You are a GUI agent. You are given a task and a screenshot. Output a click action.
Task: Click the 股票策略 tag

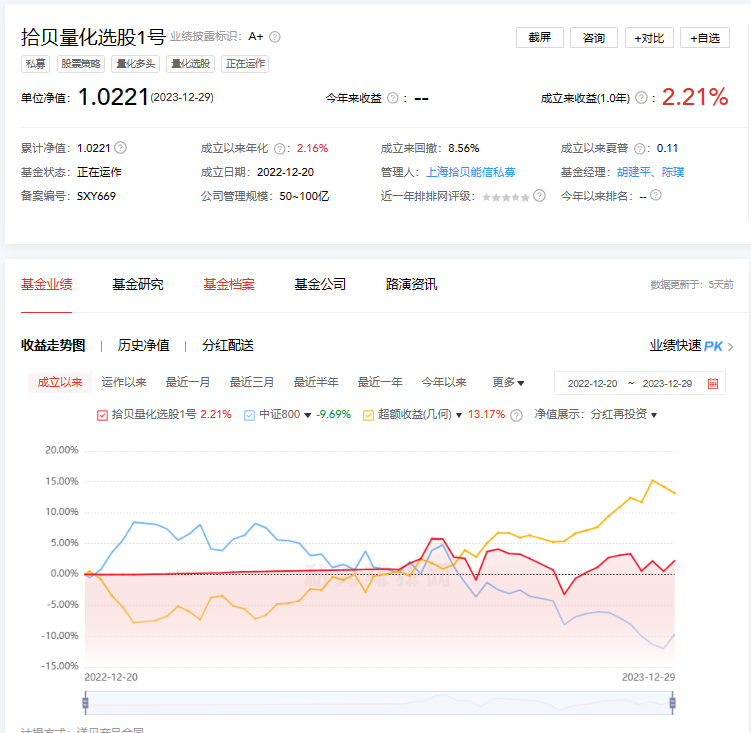(81, 64)
